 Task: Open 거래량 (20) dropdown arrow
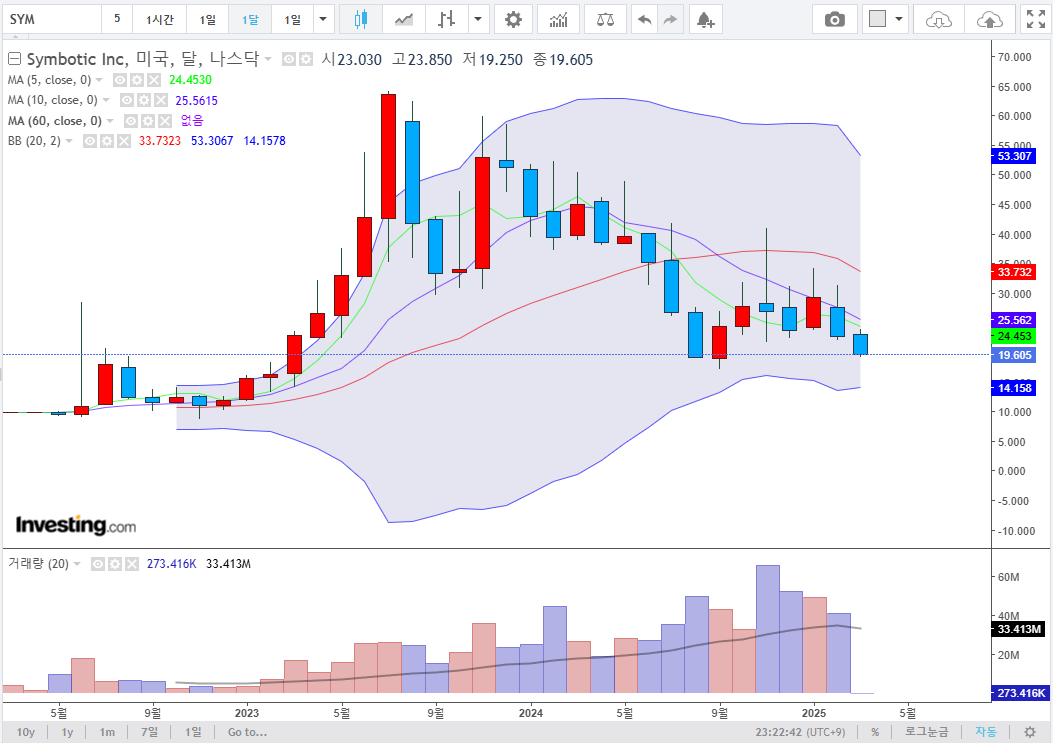pyautogui.click(x=77, y=564)
